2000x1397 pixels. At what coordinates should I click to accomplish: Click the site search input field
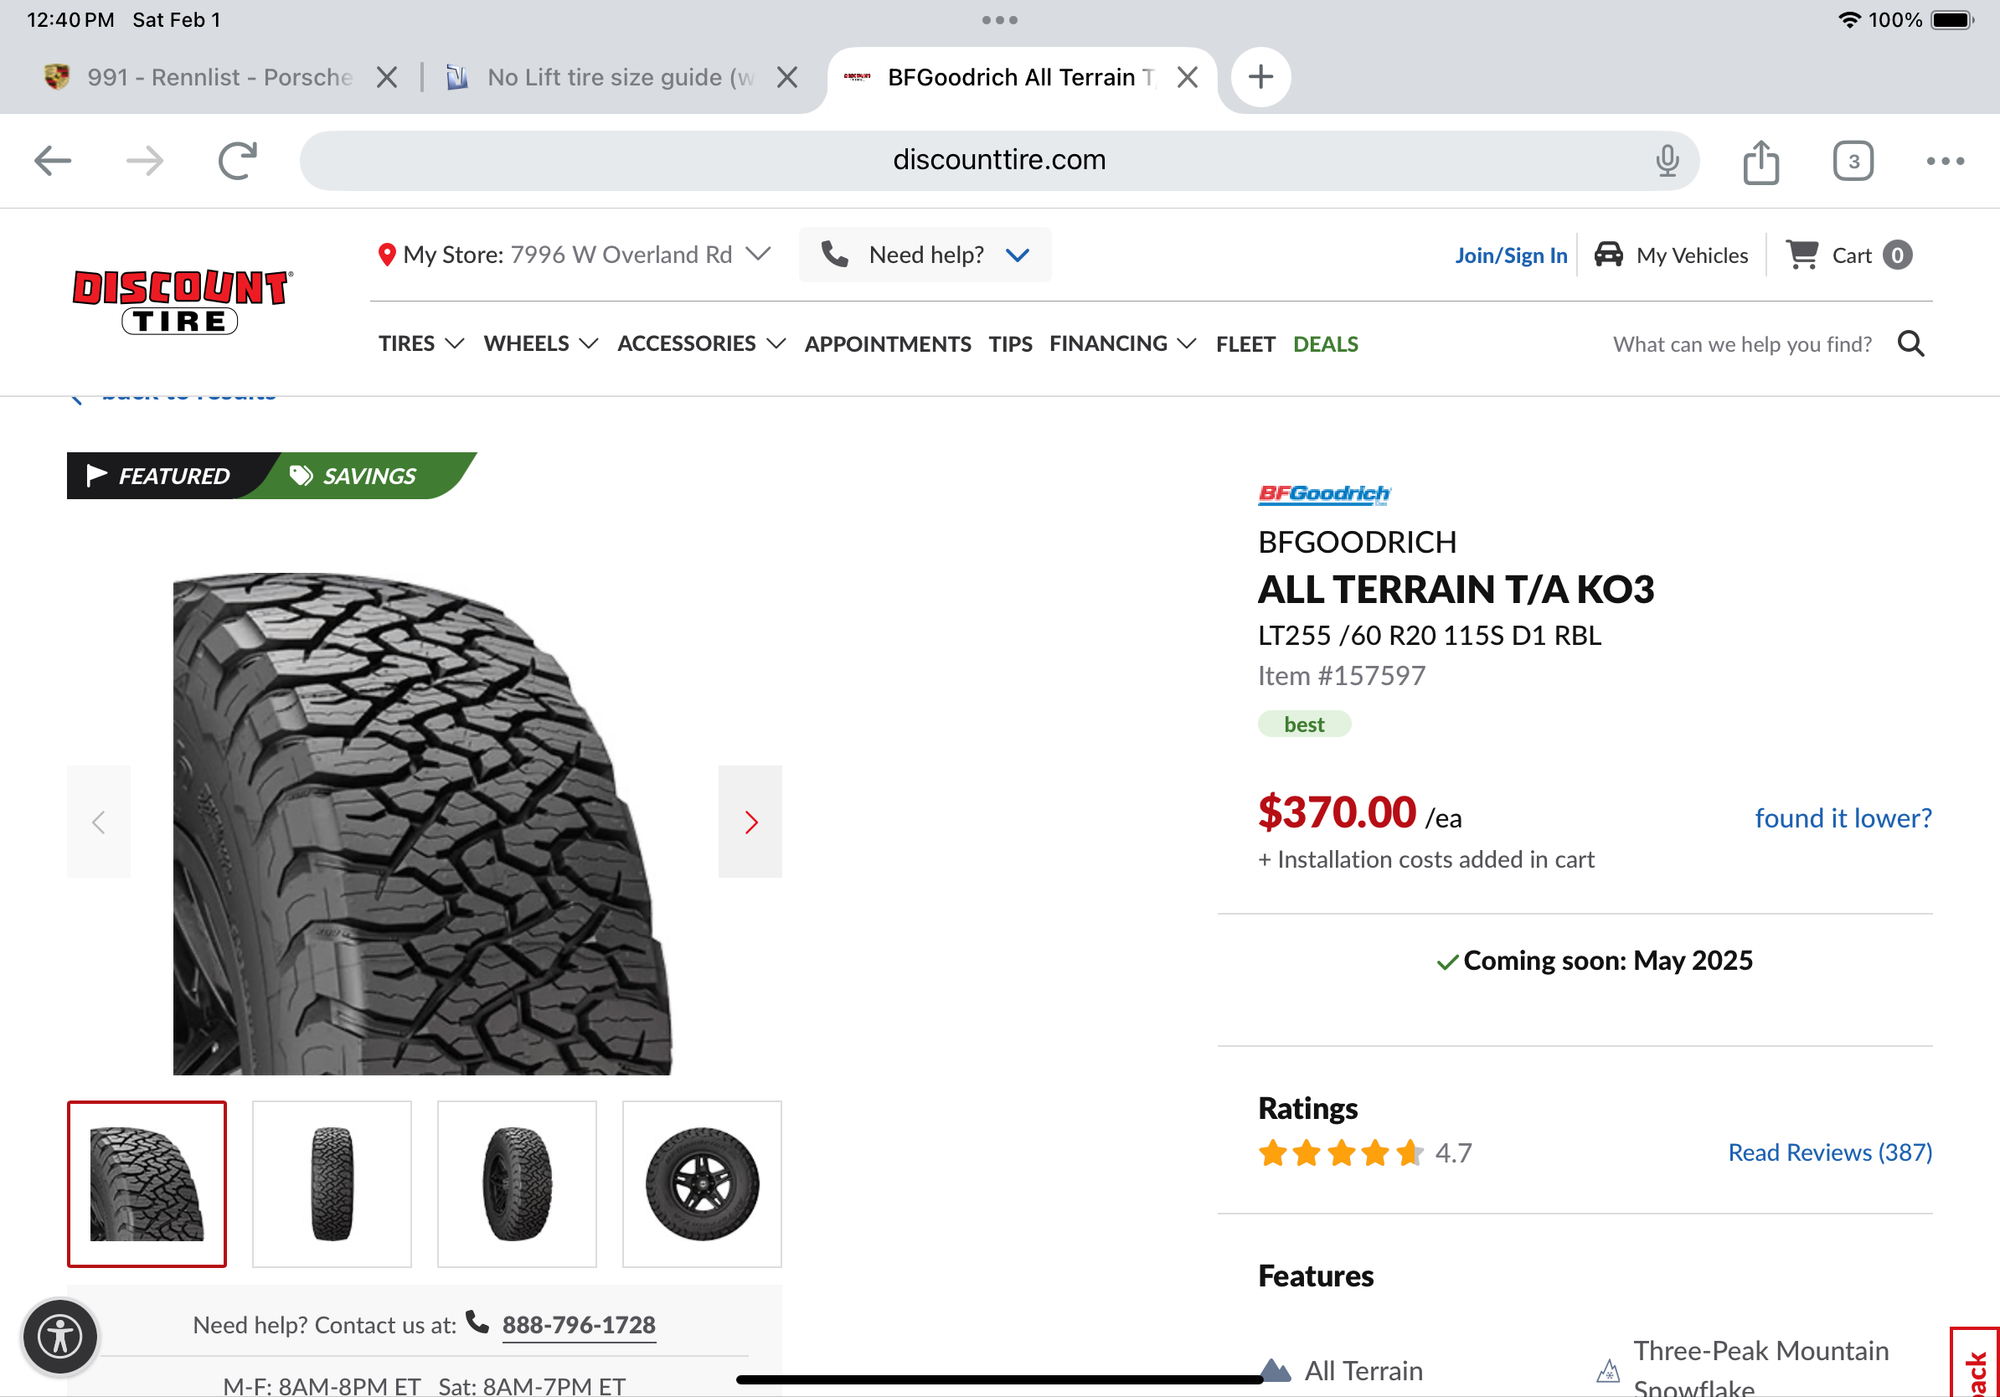tap(1741, 344)
